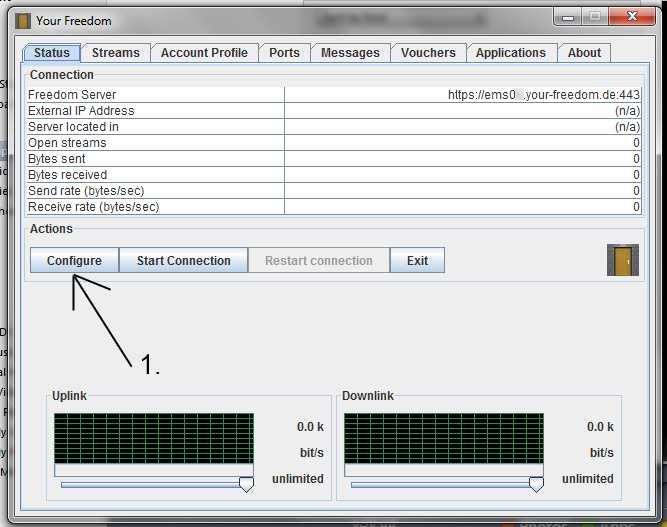Minimize the Your Freedom window
The height and width of the screenshot is (527, 667).
568,17
